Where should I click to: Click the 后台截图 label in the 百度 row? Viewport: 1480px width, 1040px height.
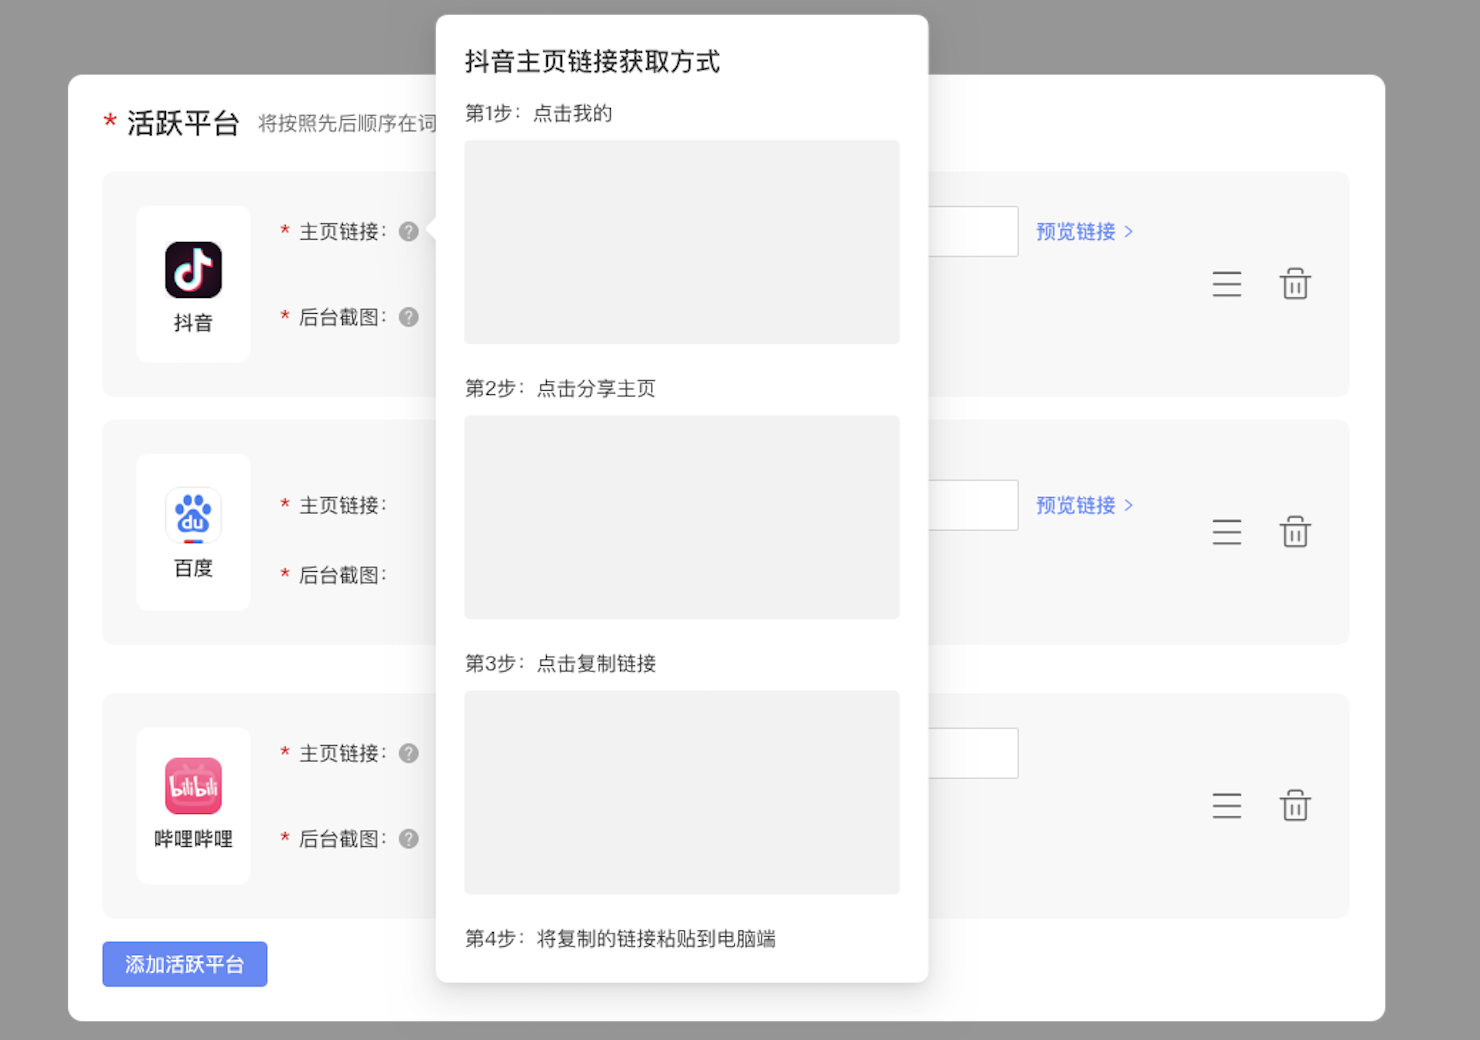click(343, 575)
